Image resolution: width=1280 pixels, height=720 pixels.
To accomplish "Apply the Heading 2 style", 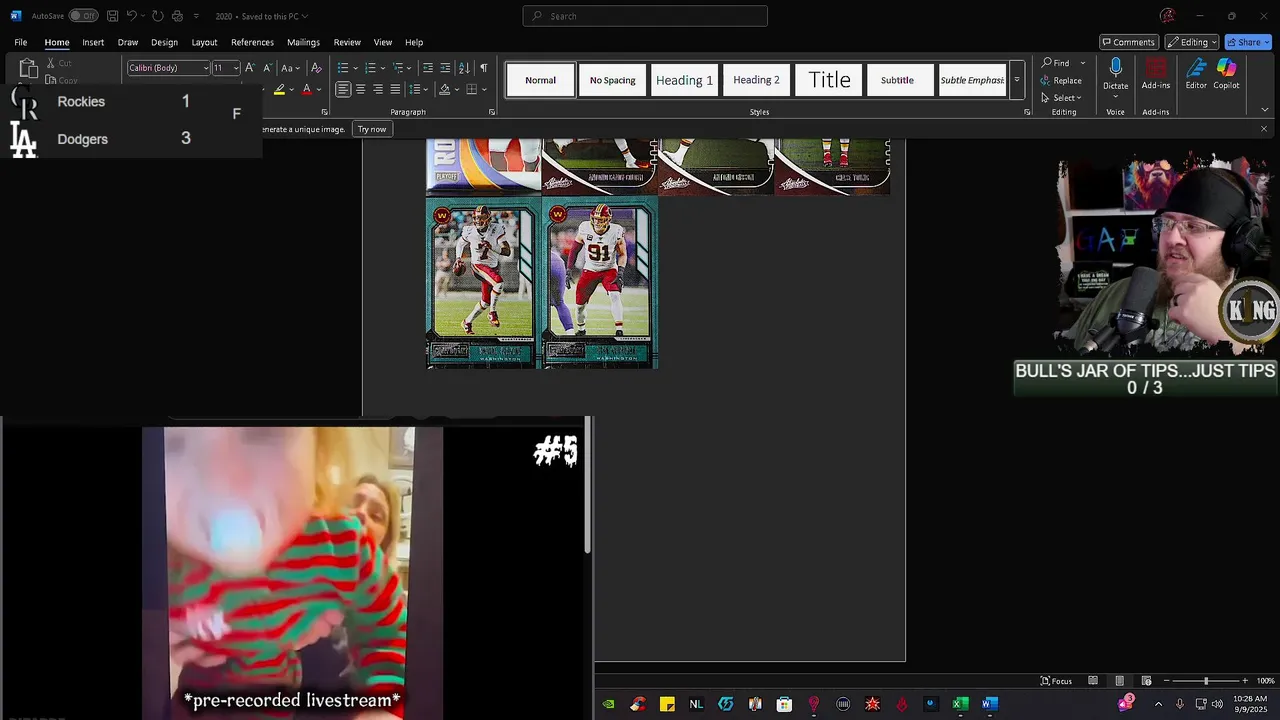I will (756, 80).
